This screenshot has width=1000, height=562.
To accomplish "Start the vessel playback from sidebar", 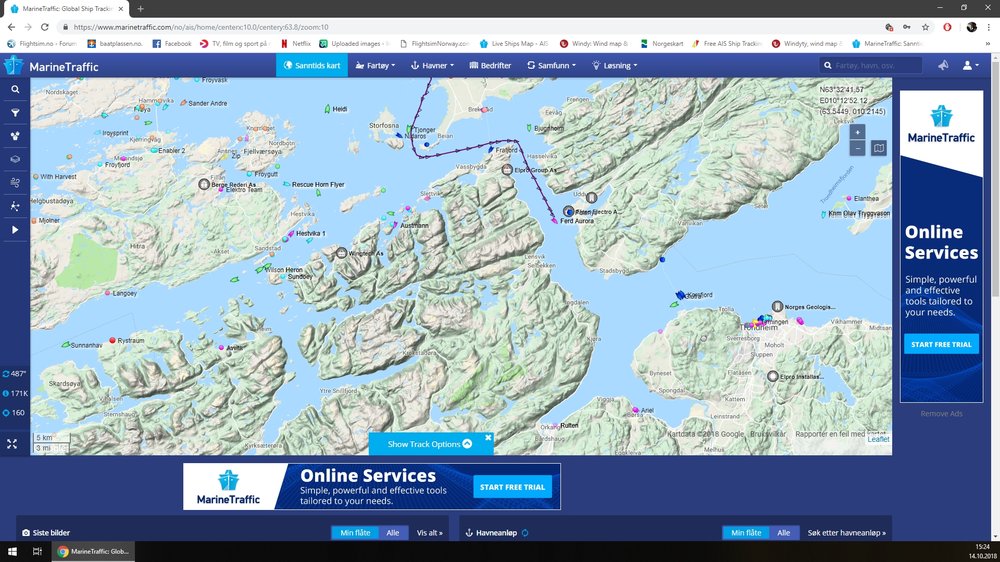I will (15, 230).
